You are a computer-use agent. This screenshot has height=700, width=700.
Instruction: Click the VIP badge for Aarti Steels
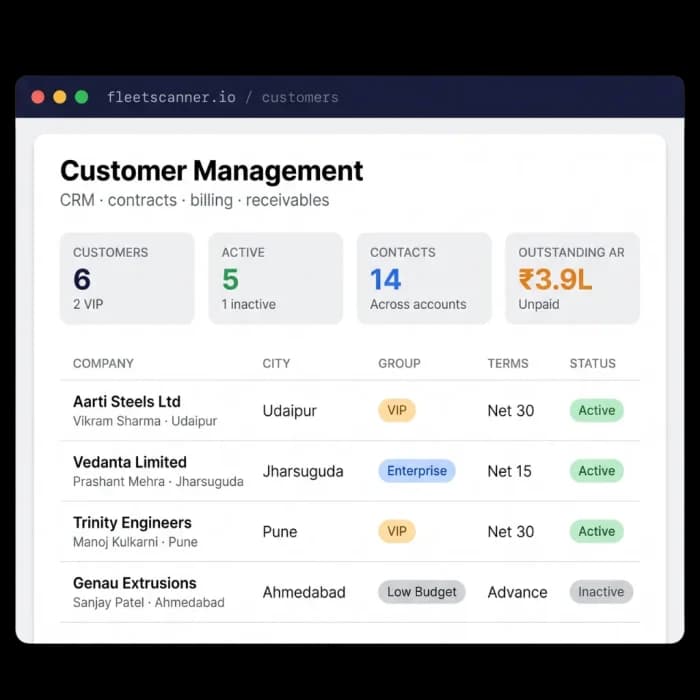point(397,410)
